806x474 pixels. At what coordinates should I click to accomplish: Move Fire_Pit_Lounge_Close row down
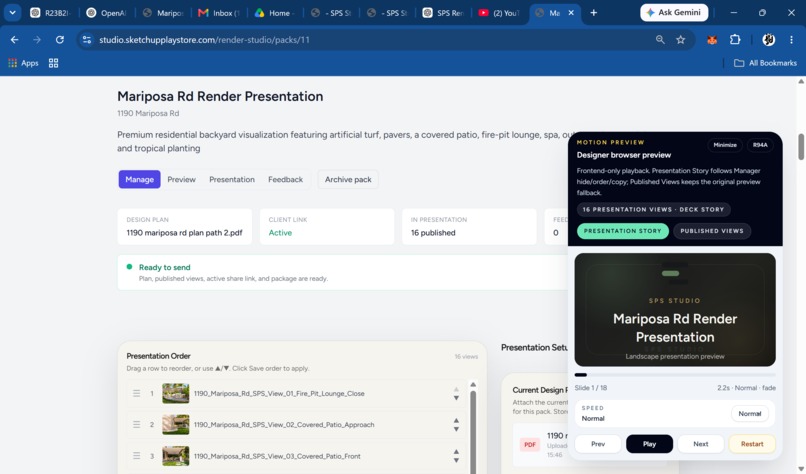click(456, 398)
